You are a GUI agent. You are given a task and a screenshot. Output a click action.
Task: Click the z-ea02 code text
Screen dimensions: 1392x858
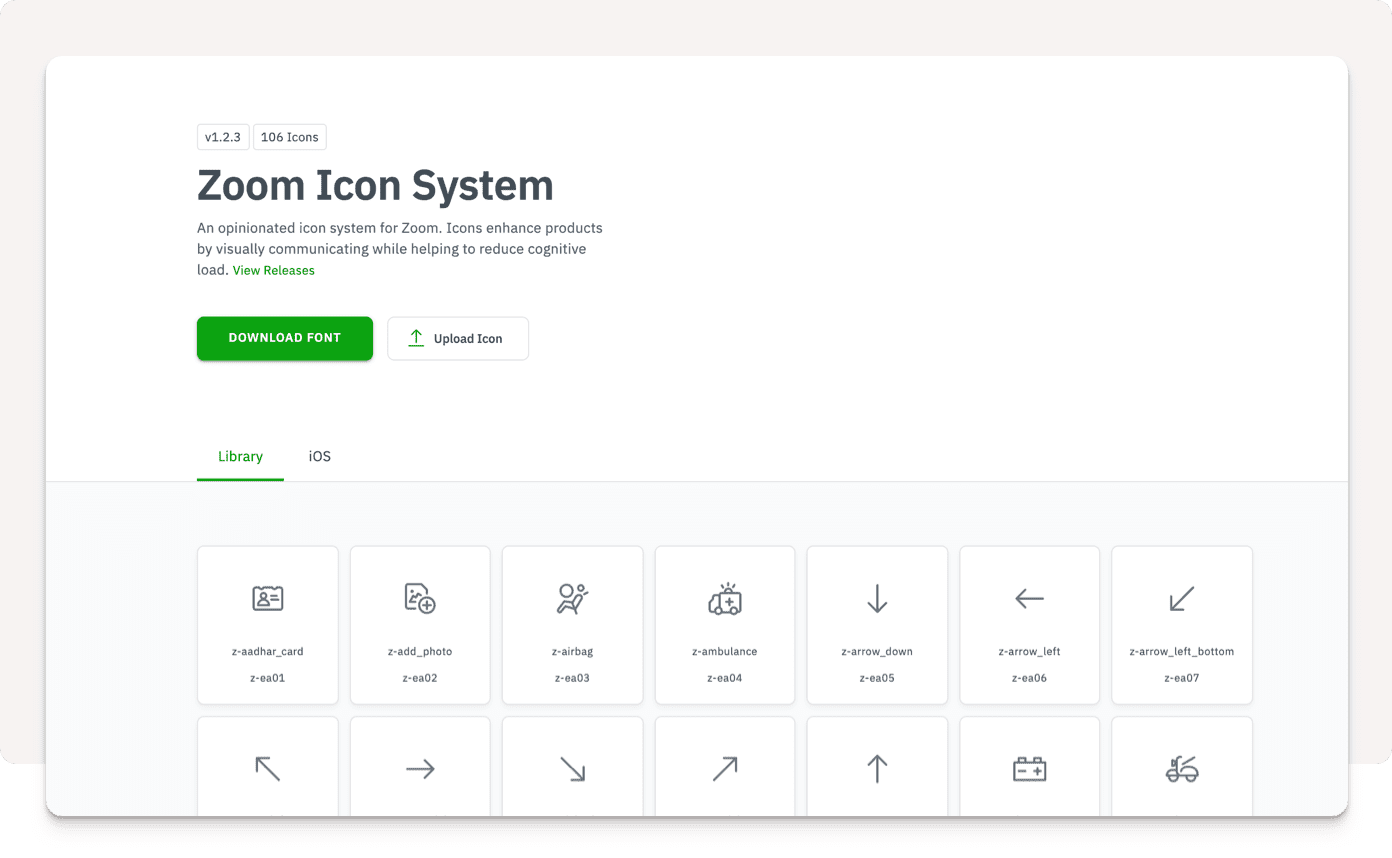[x=420, y=678]
